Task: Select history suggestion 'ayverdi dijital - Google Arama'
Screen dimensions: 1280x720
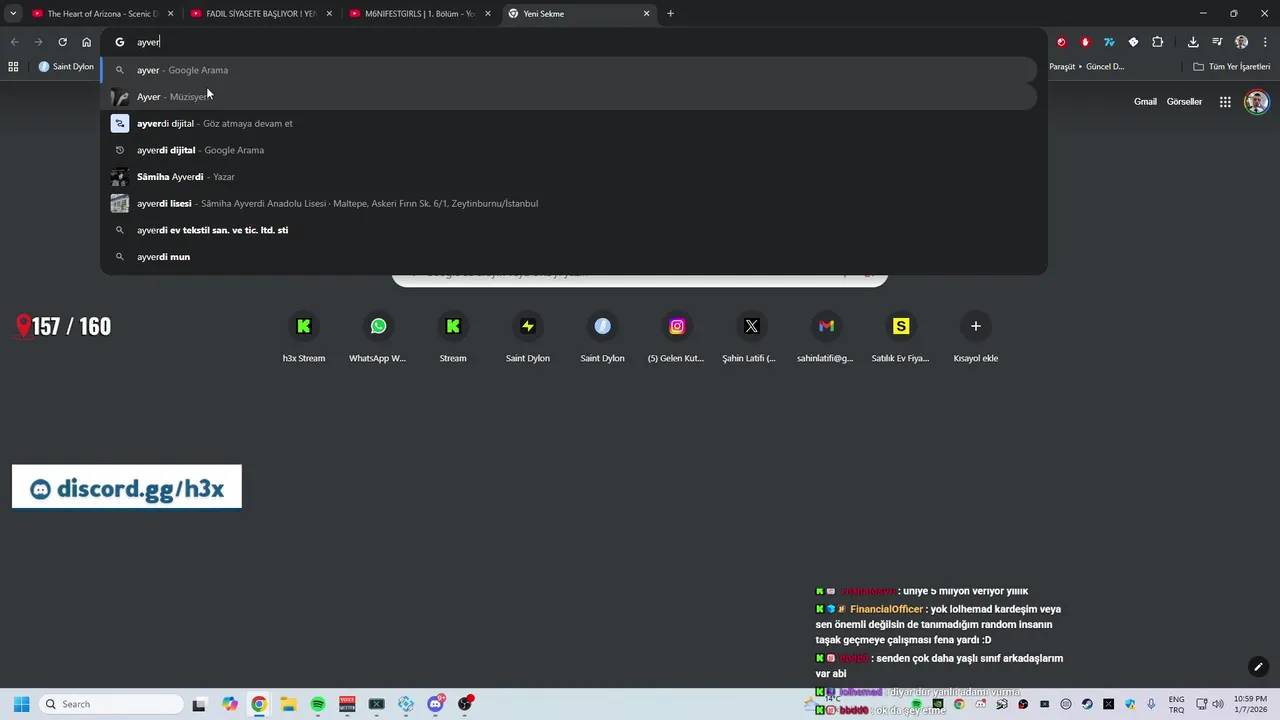Action: [x=568, y=150]
